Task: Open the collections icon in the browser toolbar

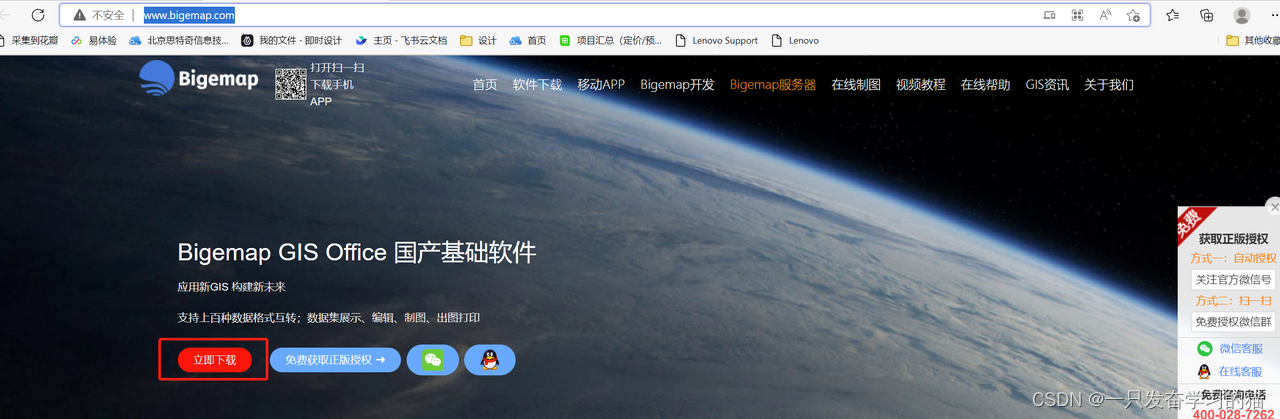Action: tap(1207, 15)
